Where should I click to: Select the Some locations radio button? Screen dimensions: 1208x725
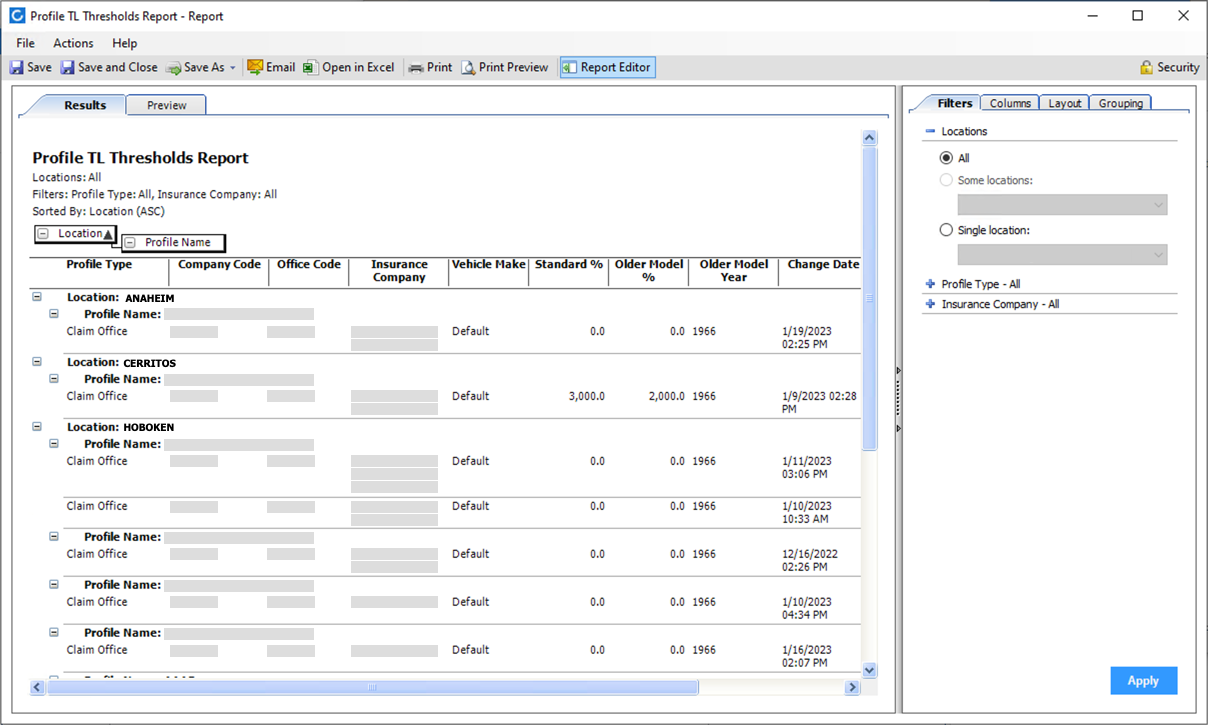pyautogui.click(x=946, y=180)
